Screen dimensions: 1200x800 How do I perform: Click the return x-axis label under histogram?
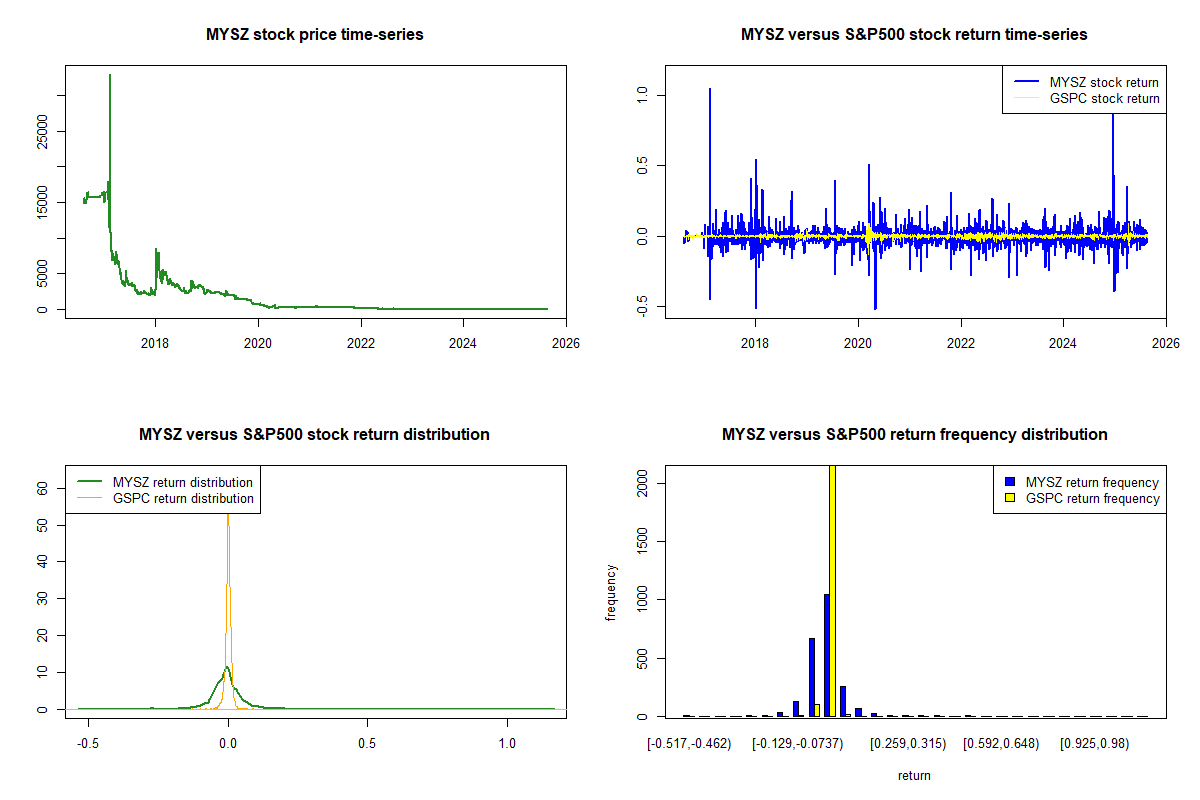(x=914, y=775)
